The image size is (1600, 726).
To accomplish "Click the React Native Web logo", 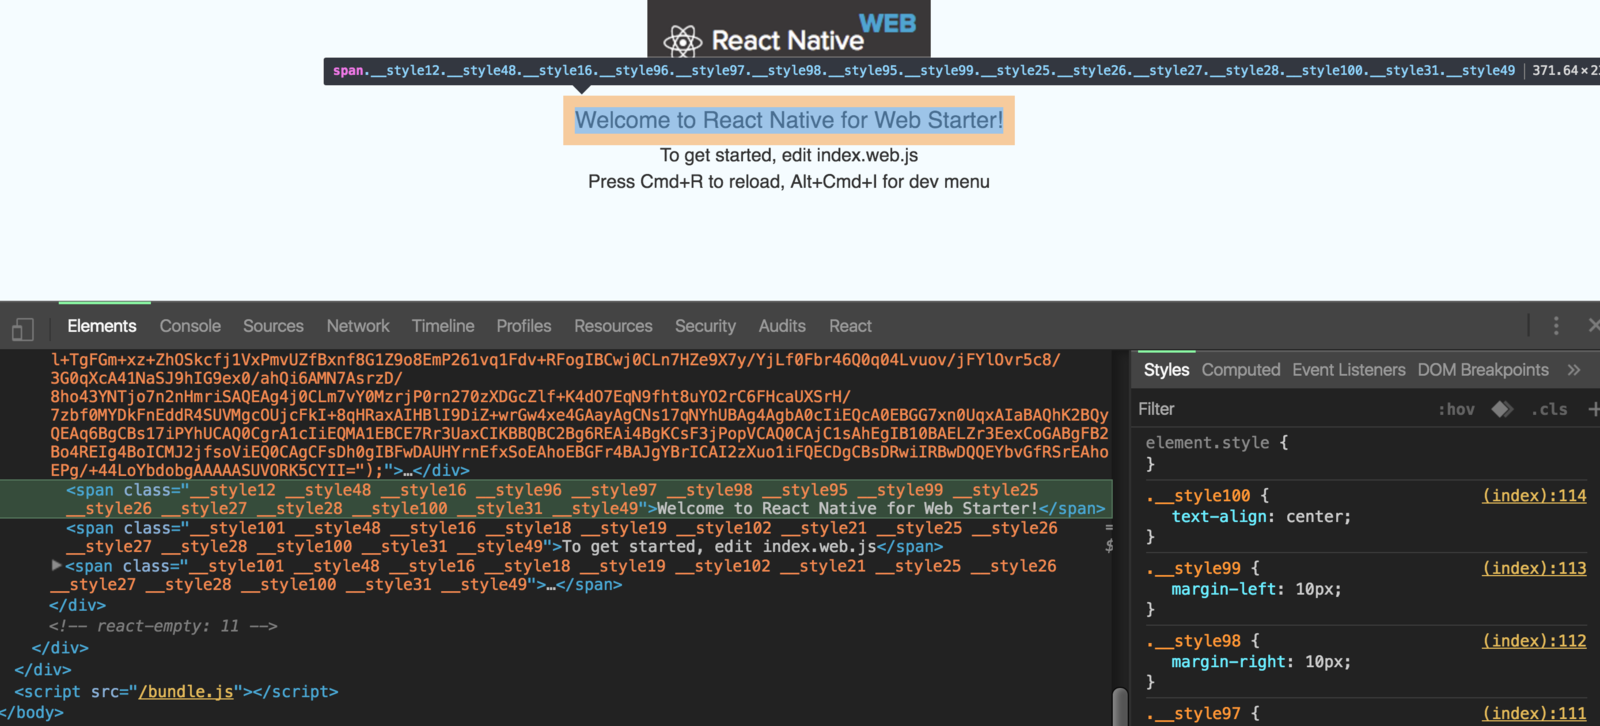I will (x=789, y=29).
